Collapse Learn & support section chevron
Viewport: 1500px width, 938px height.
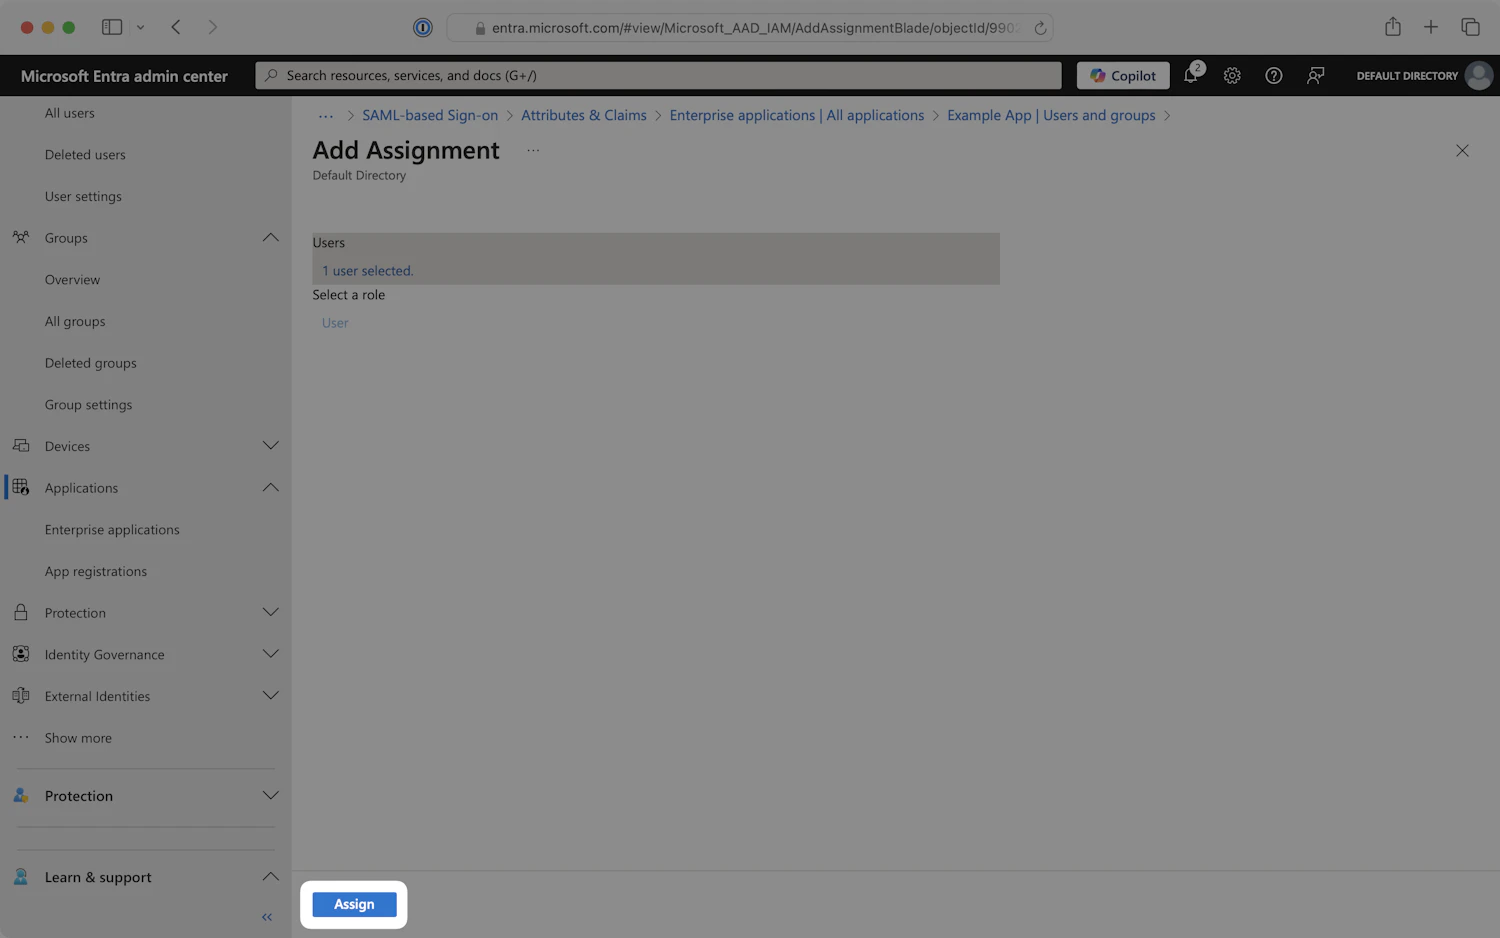[270, 877]
